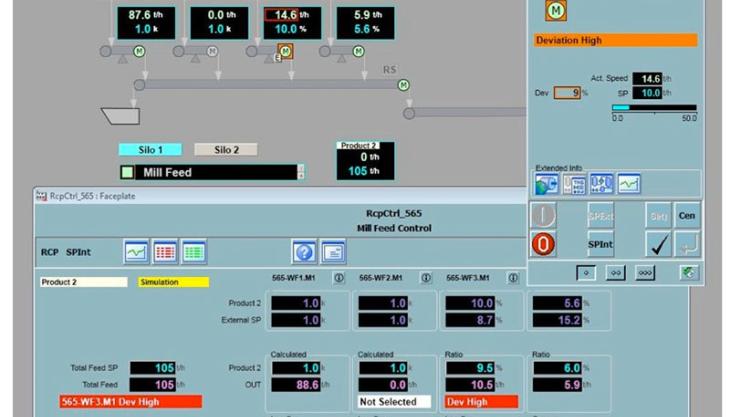Click the Product 2 display showing 0 t/h
The height and width of the screenshot is (417, 730).
pos(365,161)
